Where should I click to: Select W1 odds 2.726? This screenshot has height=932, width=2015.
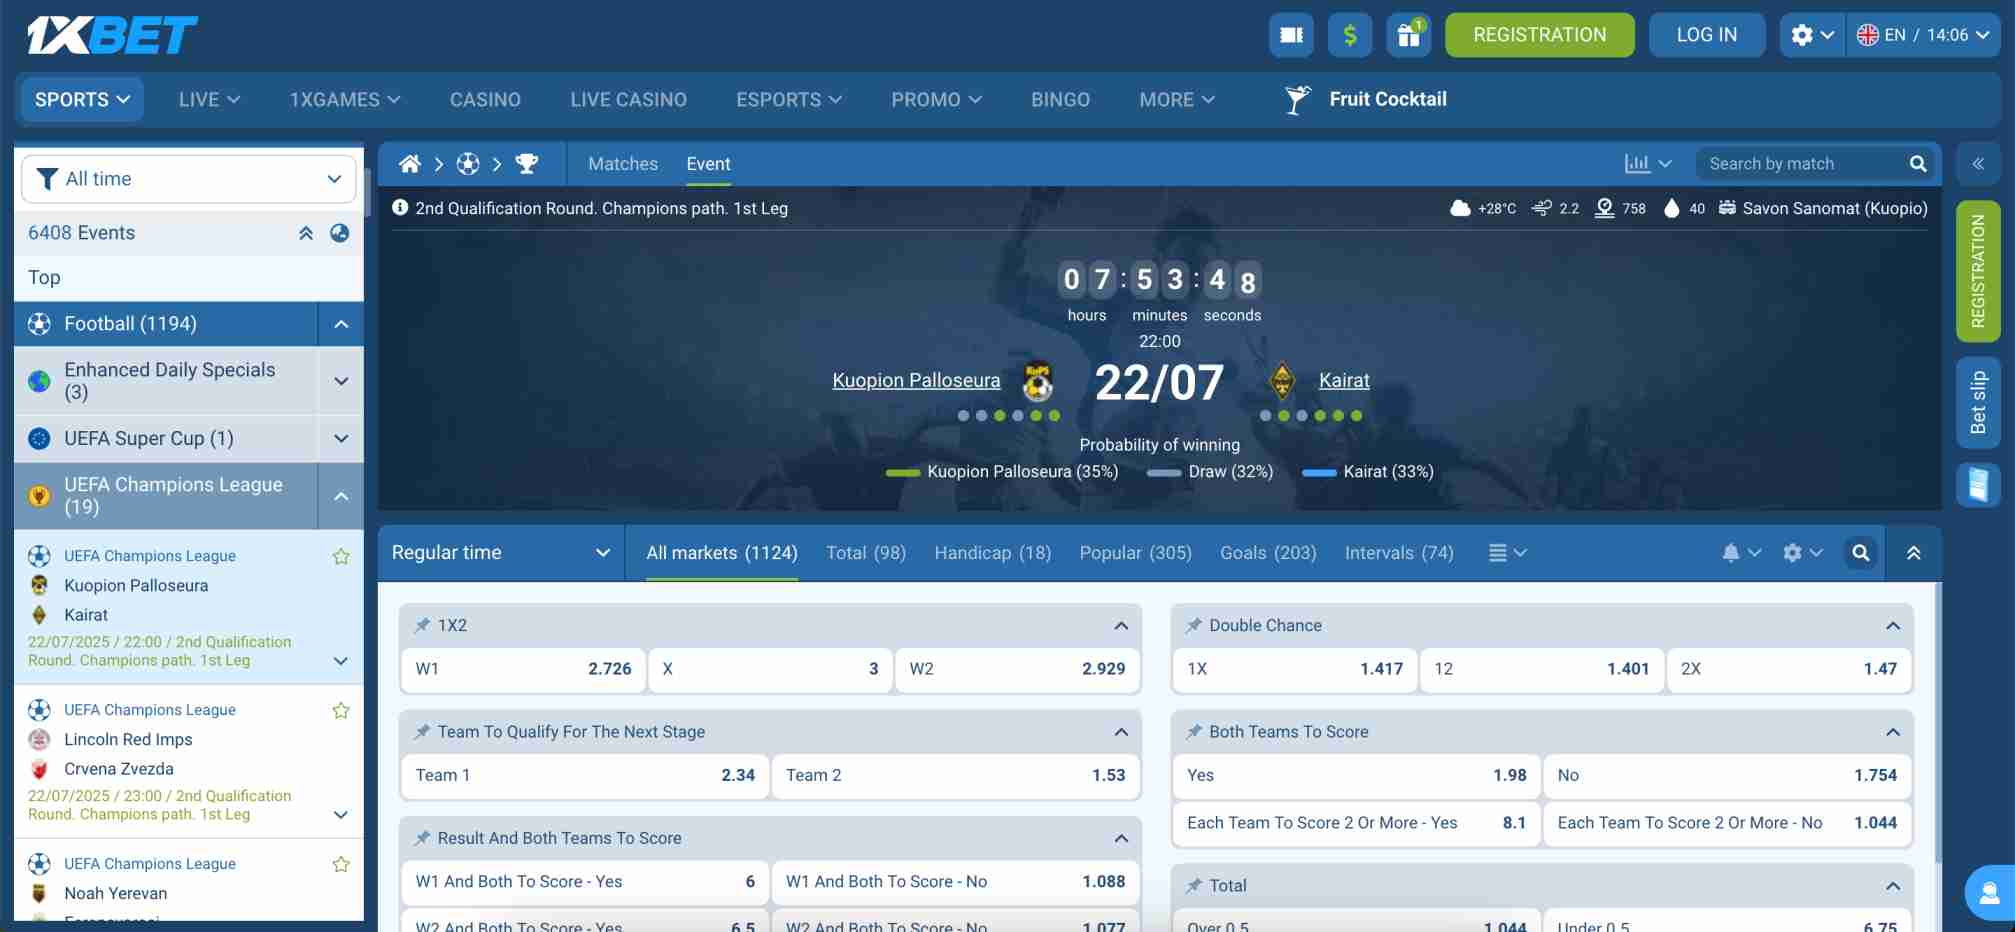click(524, 669)
